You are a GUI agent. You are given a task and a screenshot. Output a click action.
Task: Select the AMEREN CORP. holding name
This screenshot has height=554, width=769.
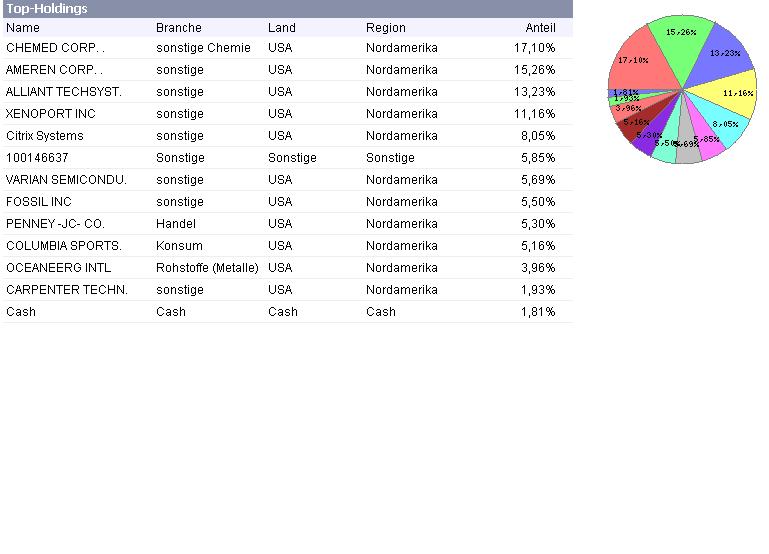click(54, 70)
